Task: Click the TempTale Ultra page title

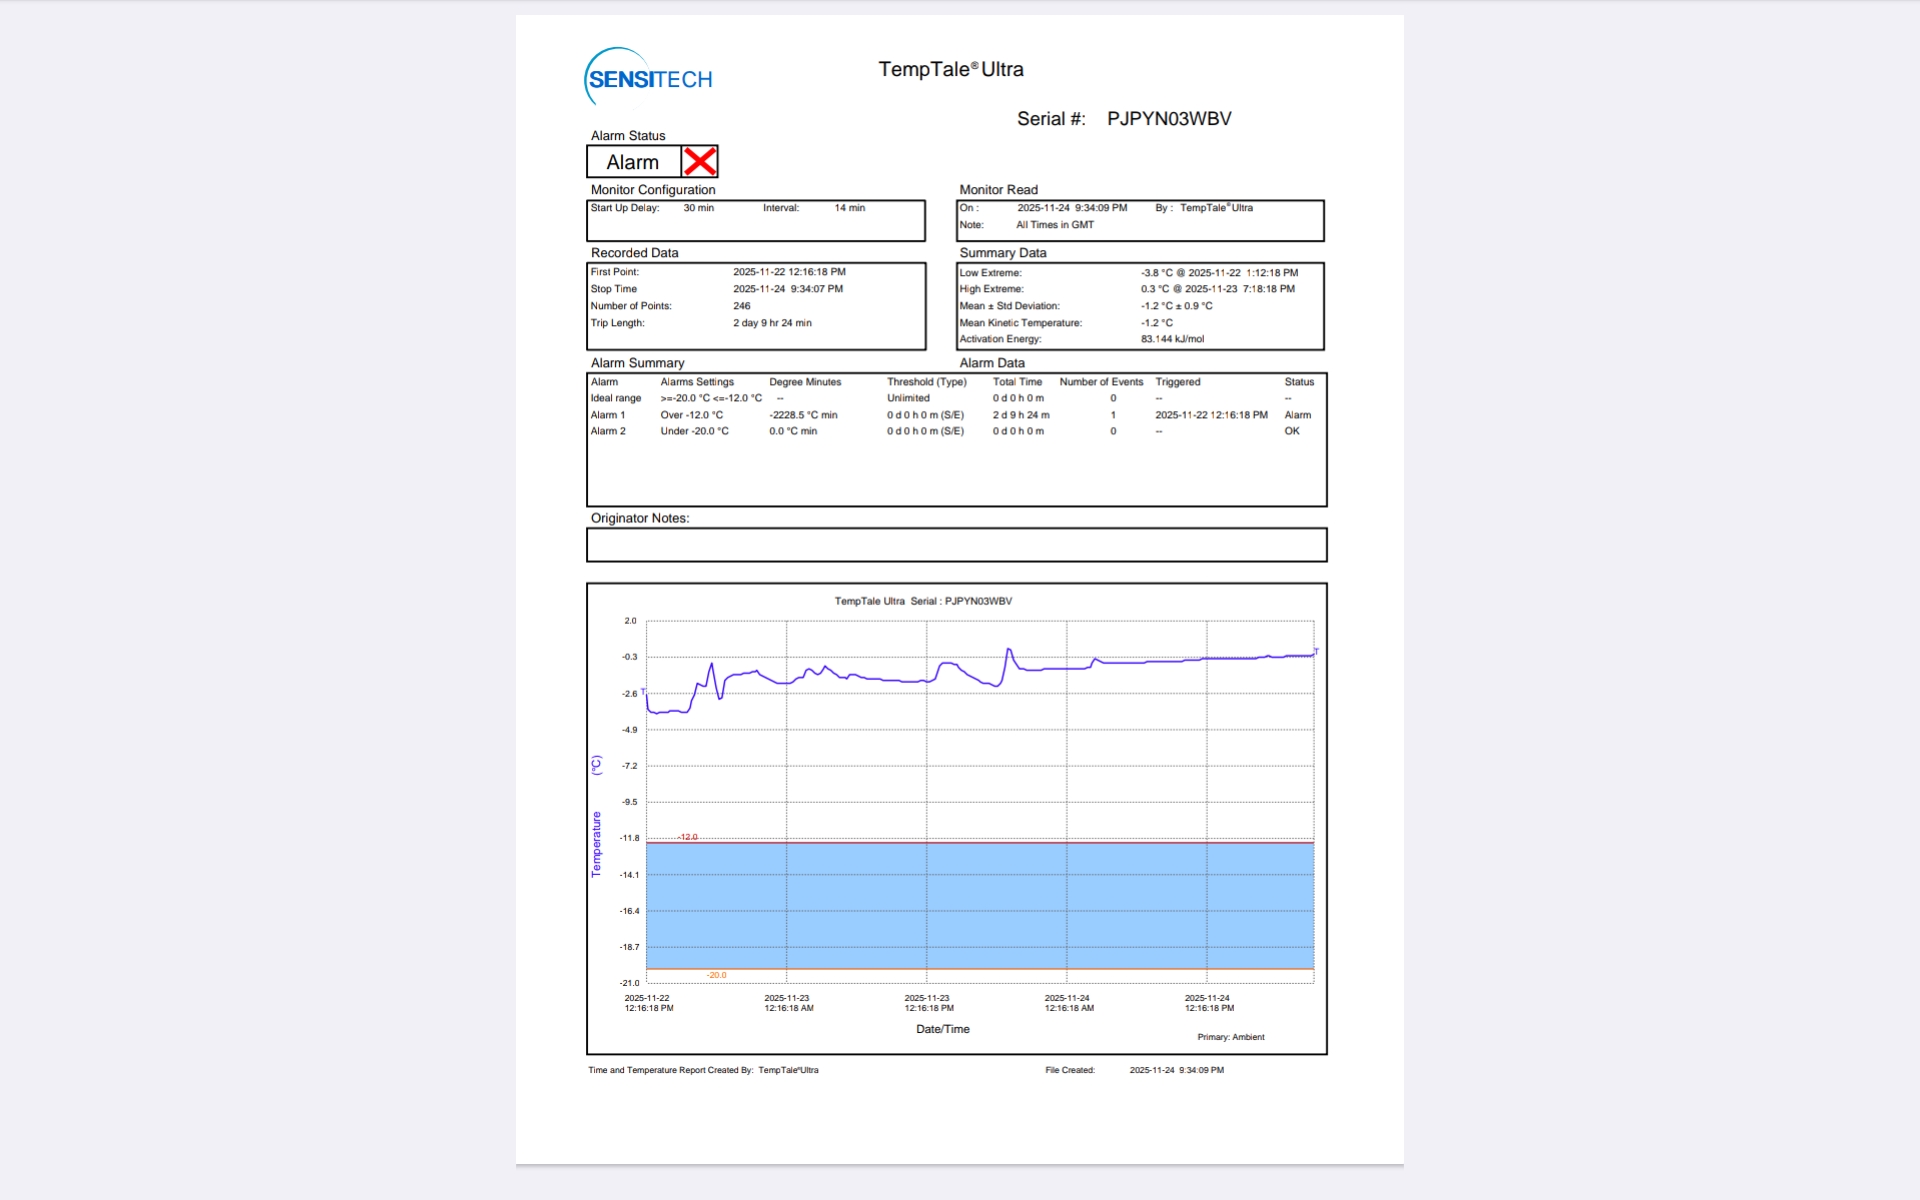Action: [x=950, y=69]
